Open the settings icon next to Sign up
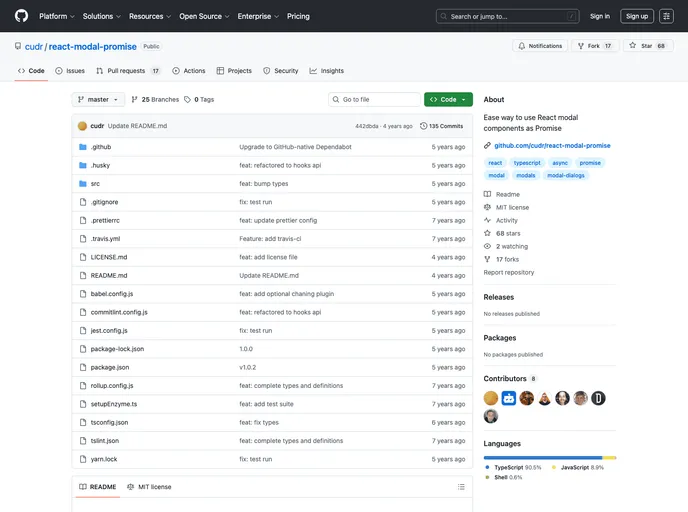 [x=666, y=16]
